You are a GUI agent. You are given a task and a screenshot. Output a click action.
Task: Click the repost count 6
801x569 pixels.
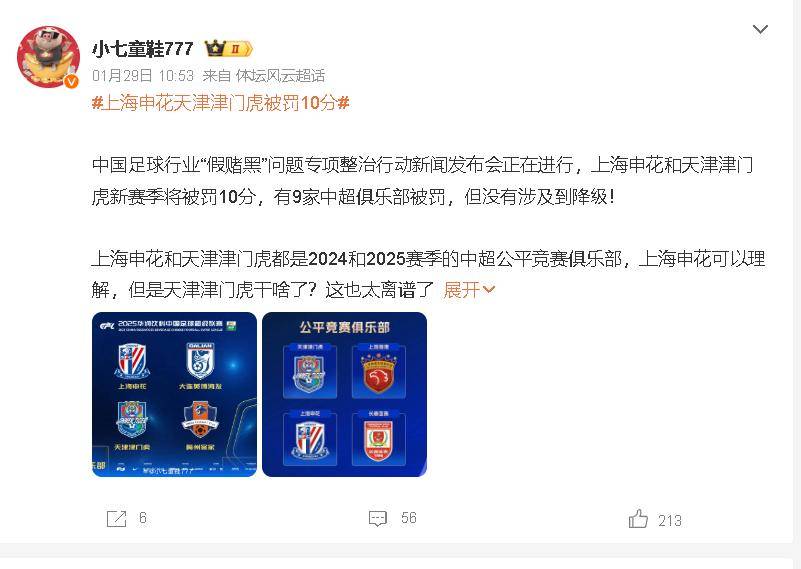pos(143,518)
